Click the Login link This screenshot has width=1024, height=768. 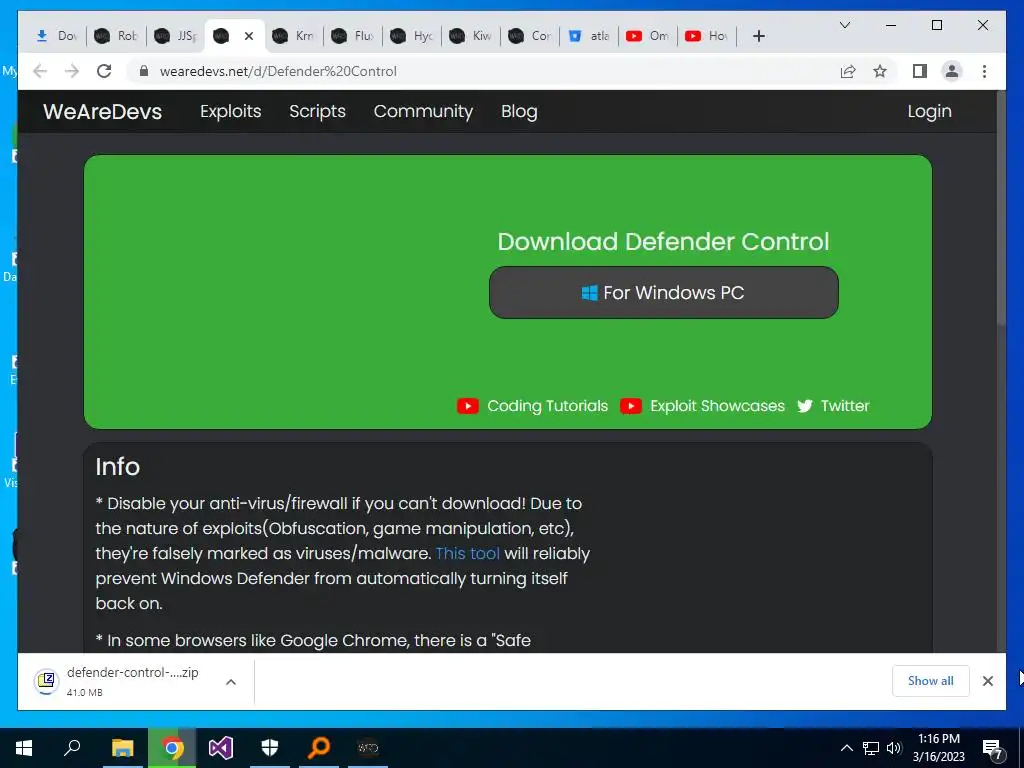coord(929,112)
